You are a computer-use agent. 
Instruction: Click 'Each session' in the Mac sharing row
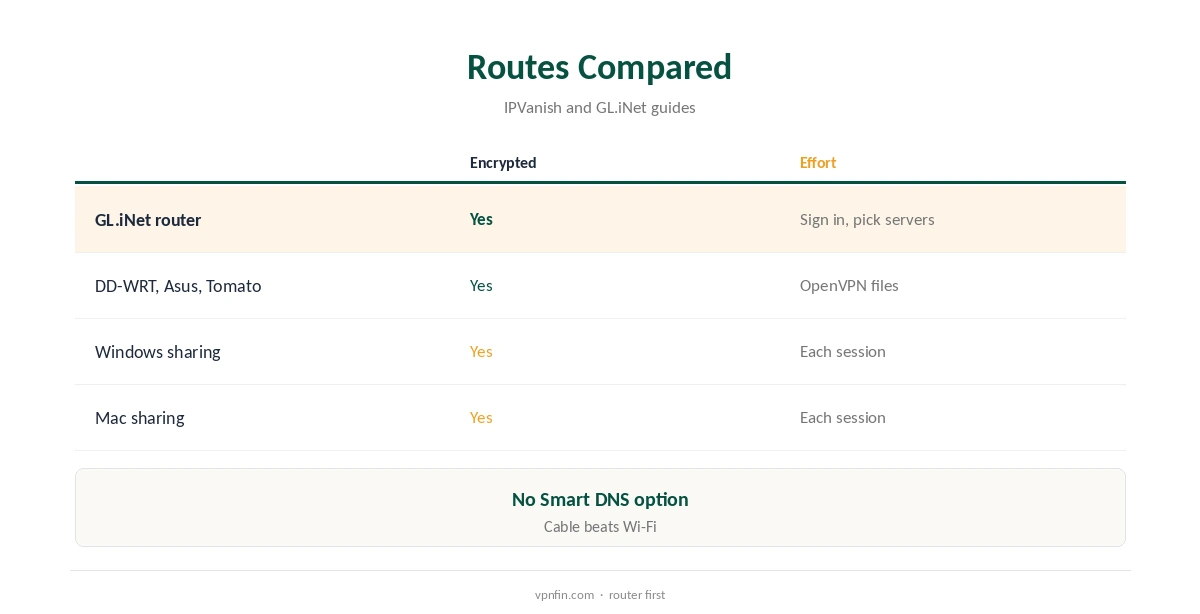[x=842, y=417]
